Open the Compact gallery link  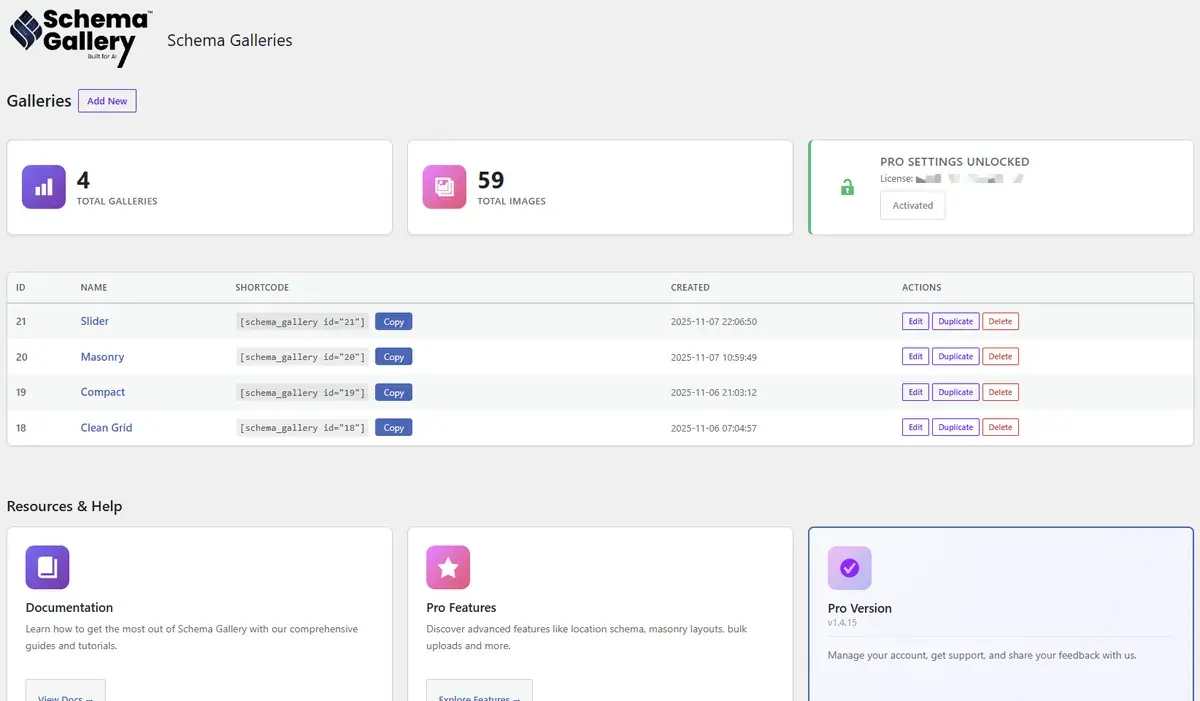[103, 392]
